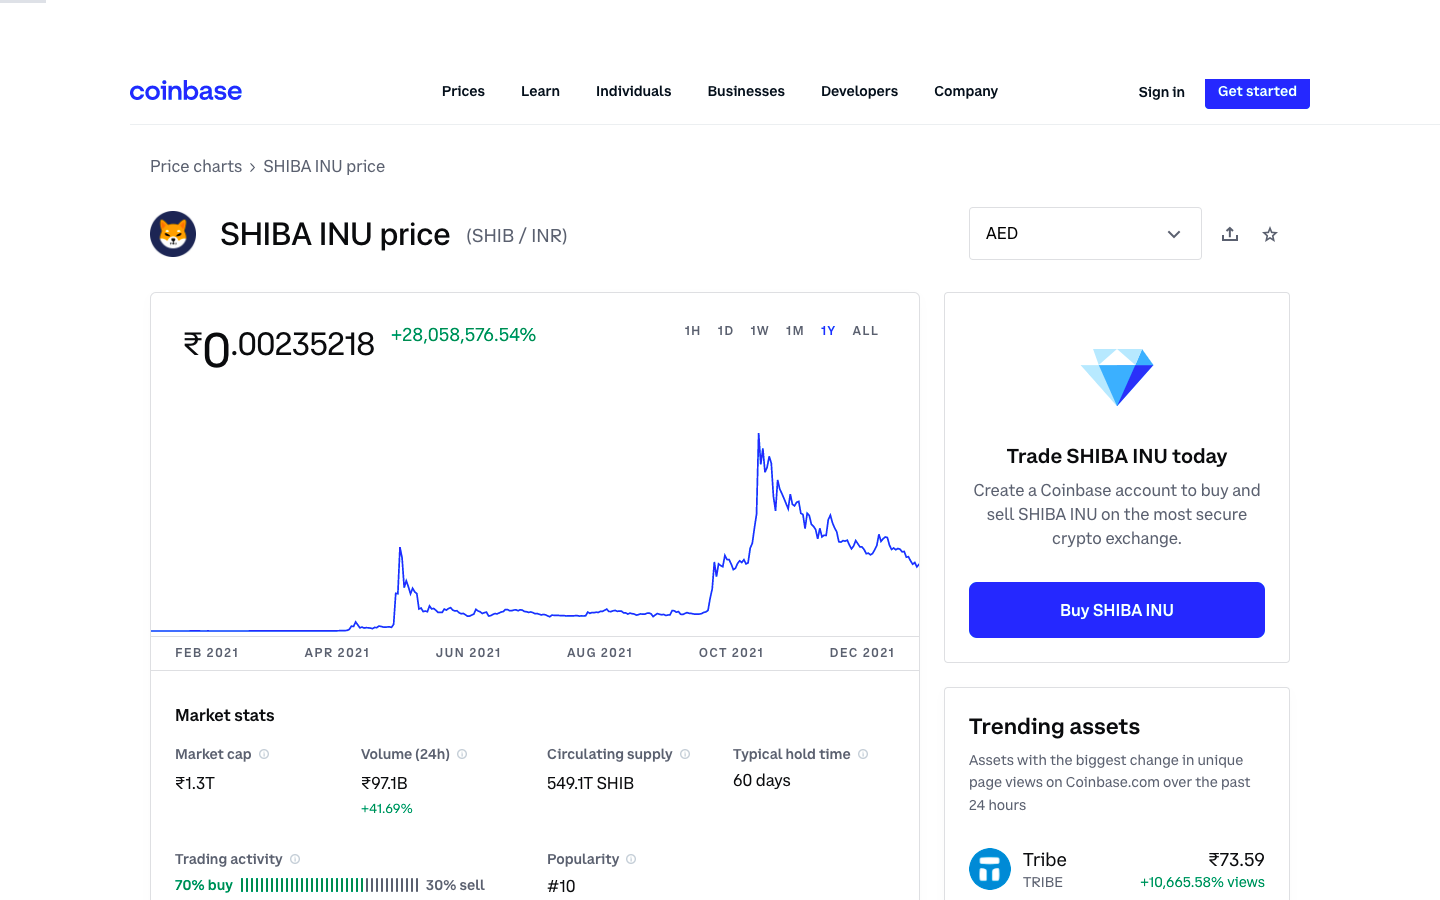The width and height of the screenshot is (1440, 900).
Task: Click the ₹0.00235218 price value
Action: (x=279, y=346)
